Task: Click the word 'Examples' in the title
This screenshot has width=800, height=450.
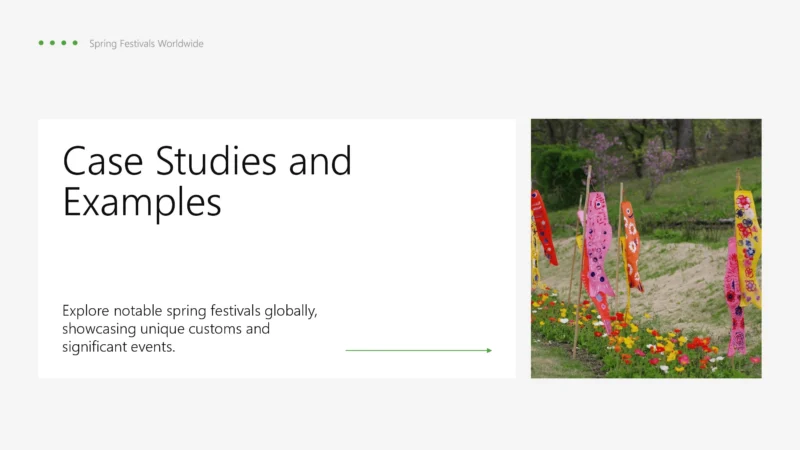Action: [x=142, y=201]
